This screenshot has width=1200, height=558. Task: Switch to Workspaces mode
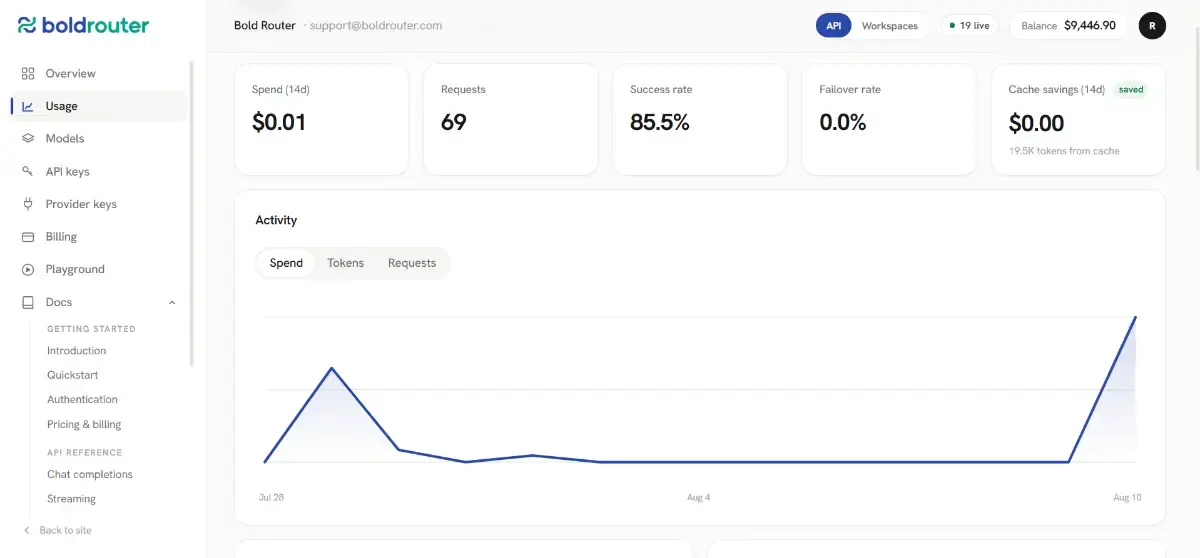point(890,26)
